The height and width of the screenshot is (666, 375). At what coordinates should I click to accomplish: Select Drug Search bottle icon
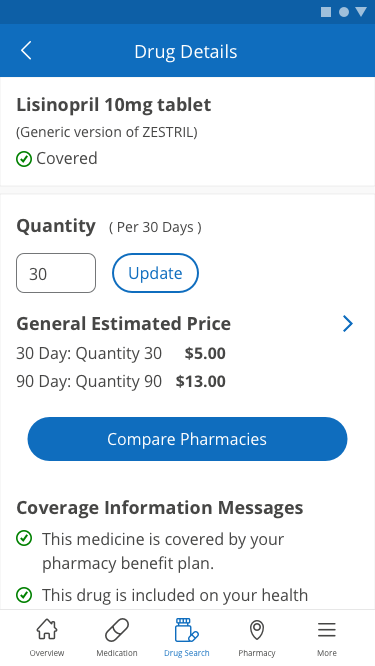(186, 630)
